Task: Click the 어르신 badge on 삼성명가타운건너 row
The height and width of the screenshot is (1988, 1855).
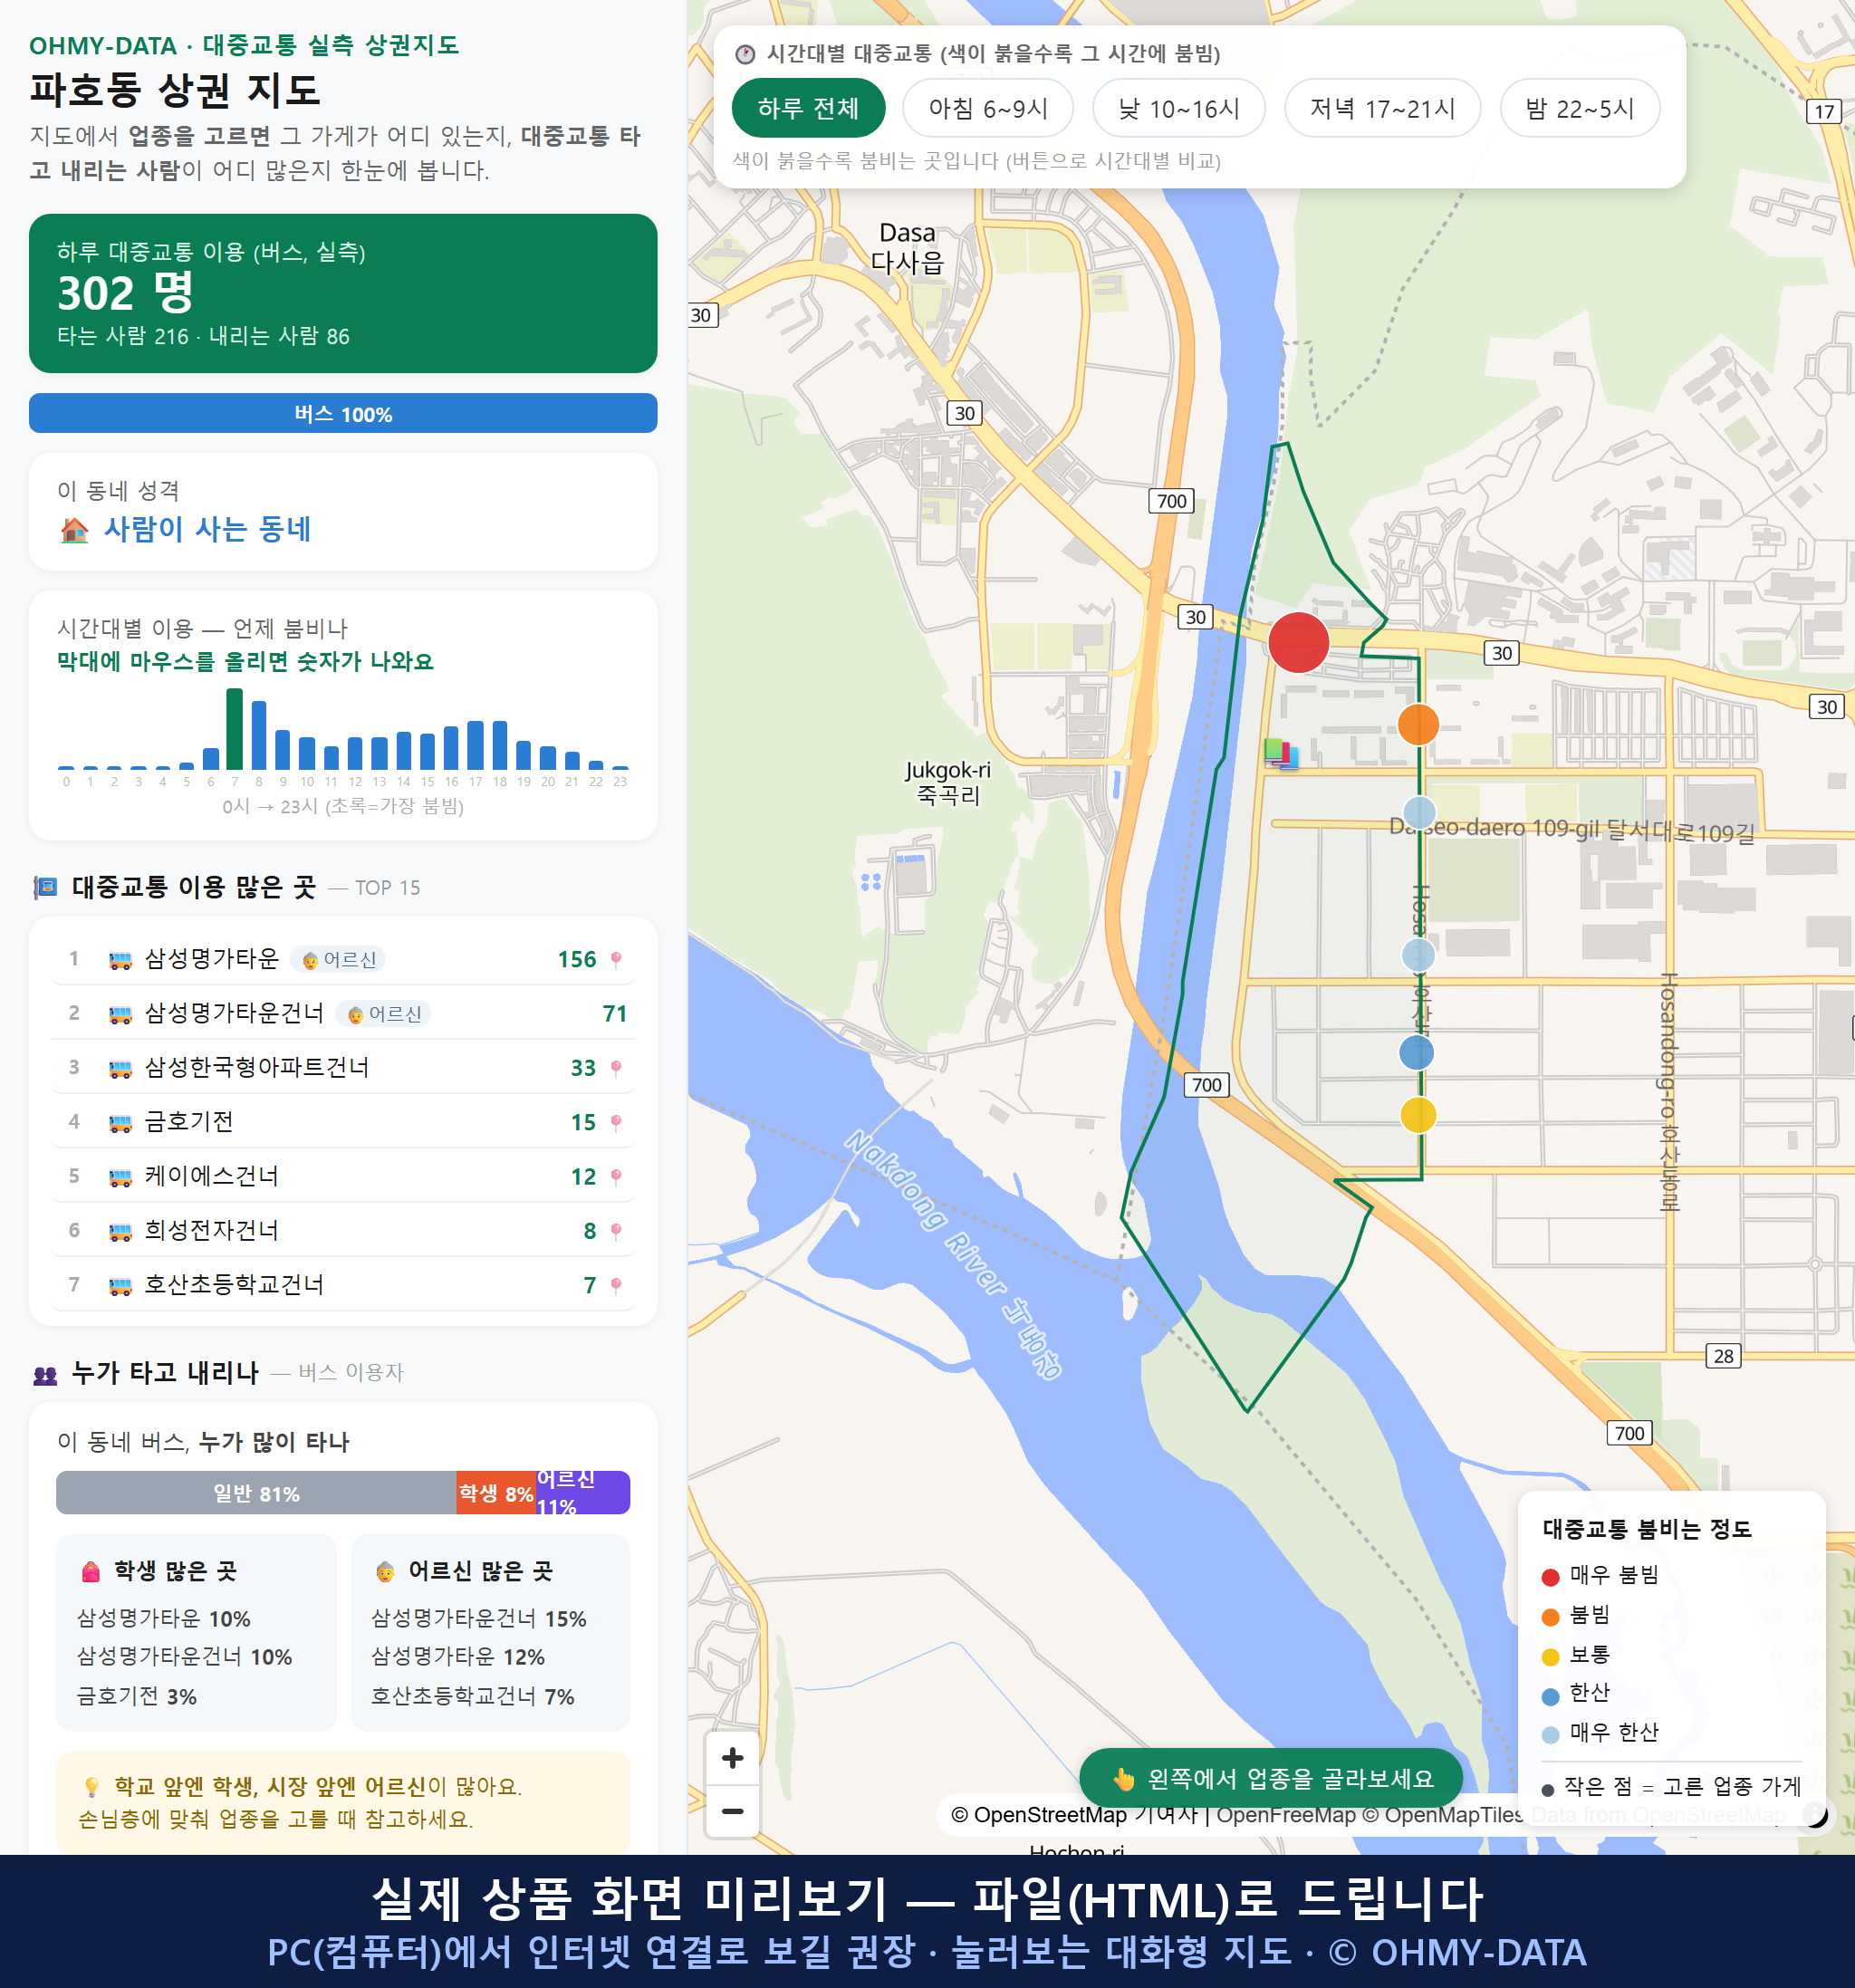Action: click(383, 1014)
